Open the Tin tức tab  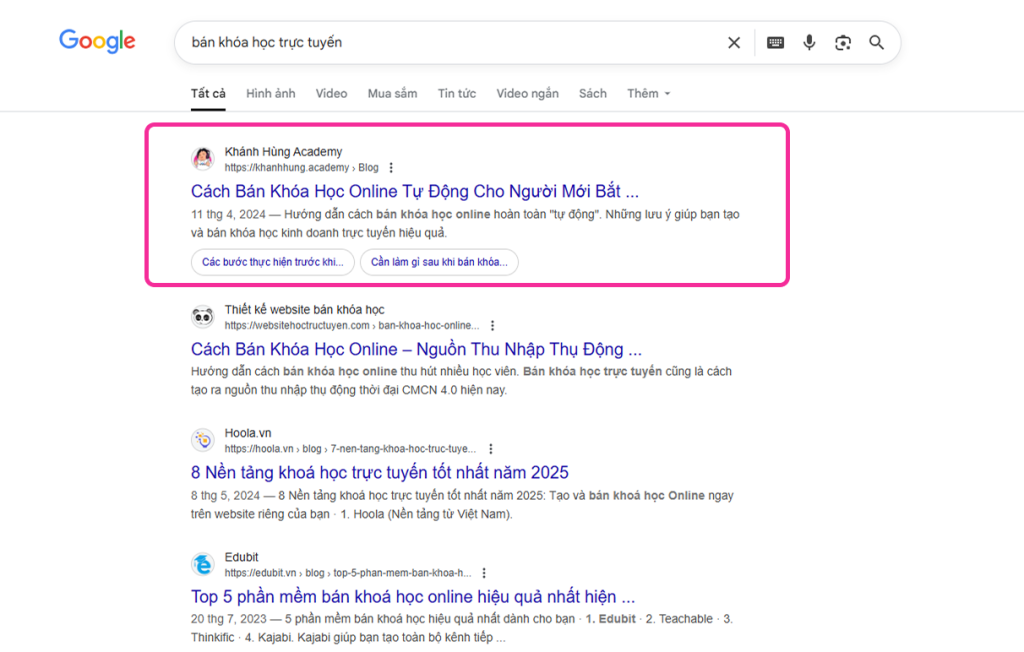456,93
